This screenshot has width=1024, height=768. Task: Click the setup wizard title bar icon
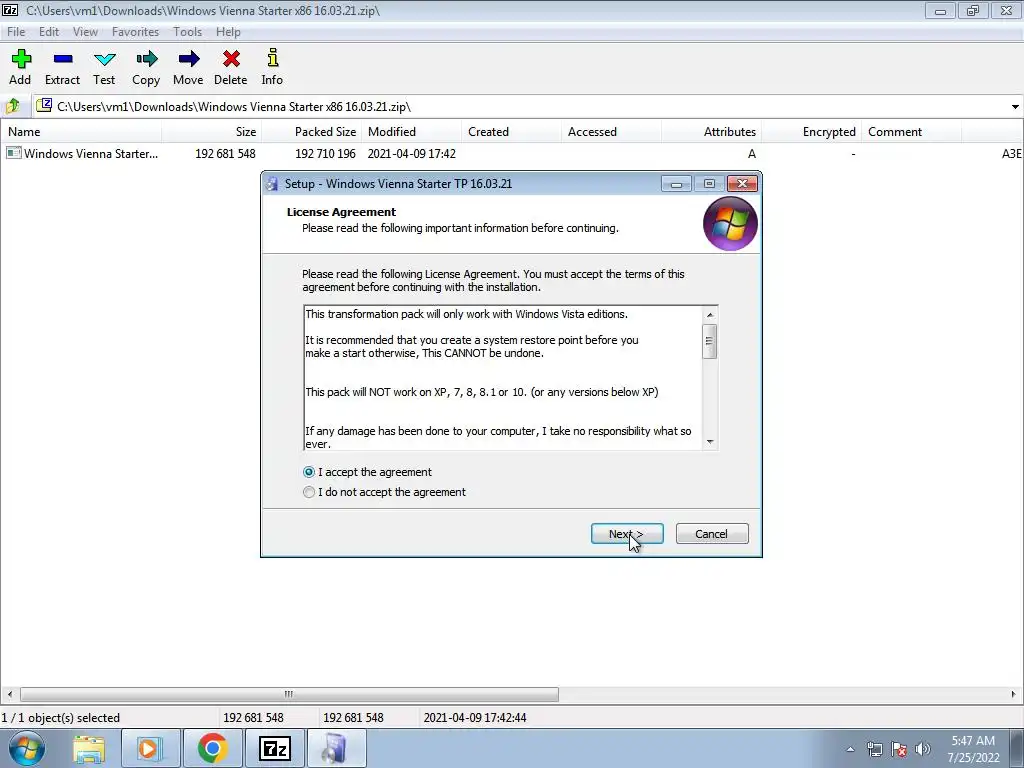pyautogui.click(x=272, y=184)
